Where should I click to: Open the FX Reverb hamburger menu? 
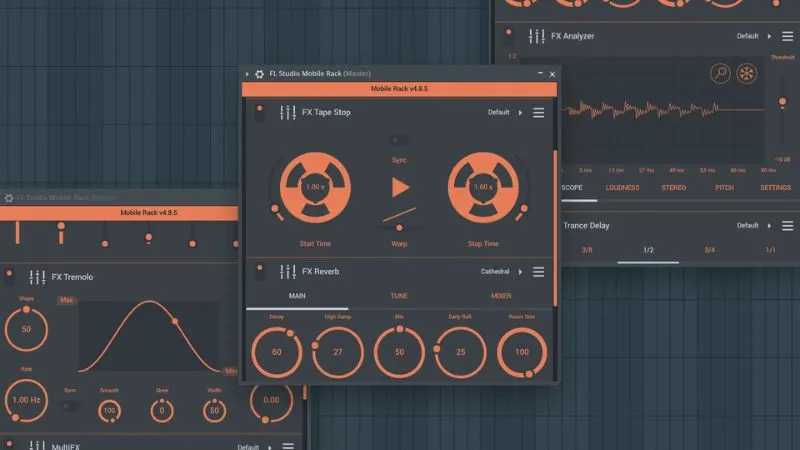point(538,271)
